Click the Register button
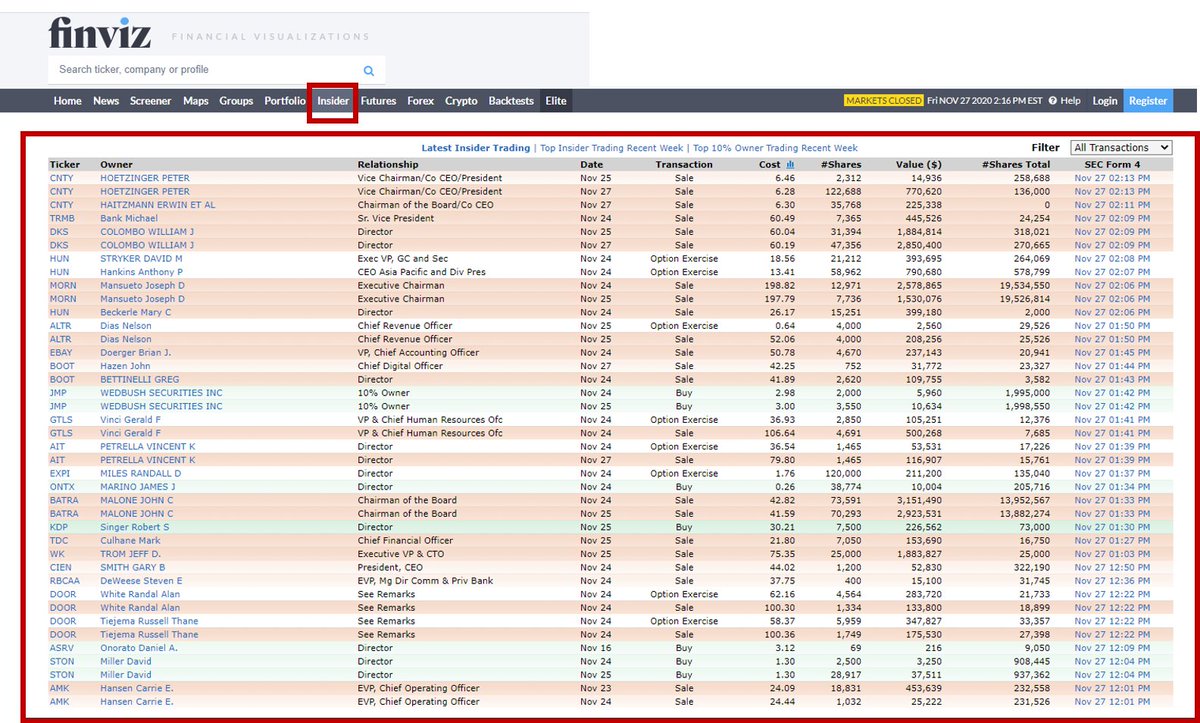The image size is (1200, 723). click(x=1148, y=101)
